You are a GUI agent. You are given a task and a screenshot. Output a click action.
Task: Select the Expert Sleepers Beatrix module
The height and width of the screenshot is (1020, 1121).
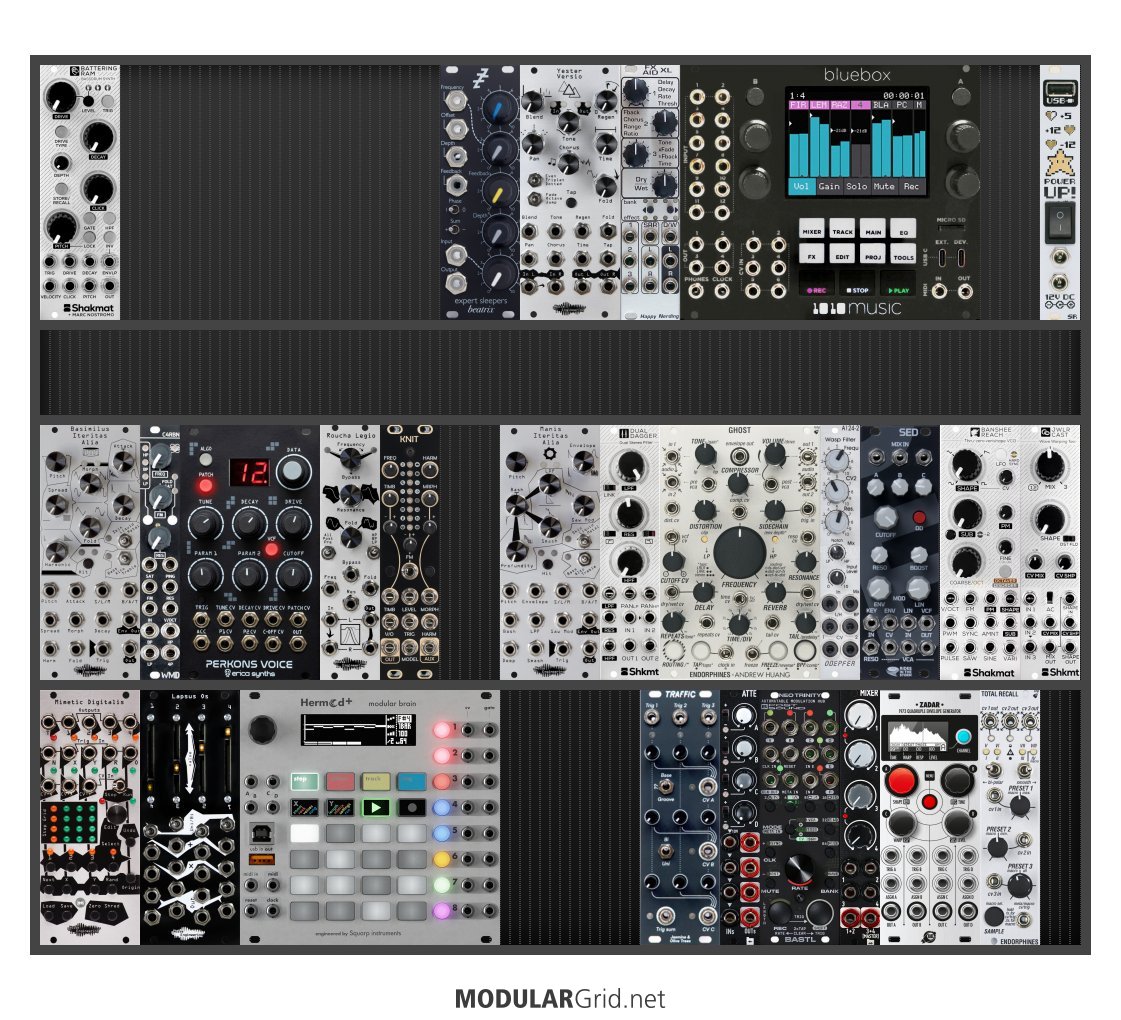[480, 192]
